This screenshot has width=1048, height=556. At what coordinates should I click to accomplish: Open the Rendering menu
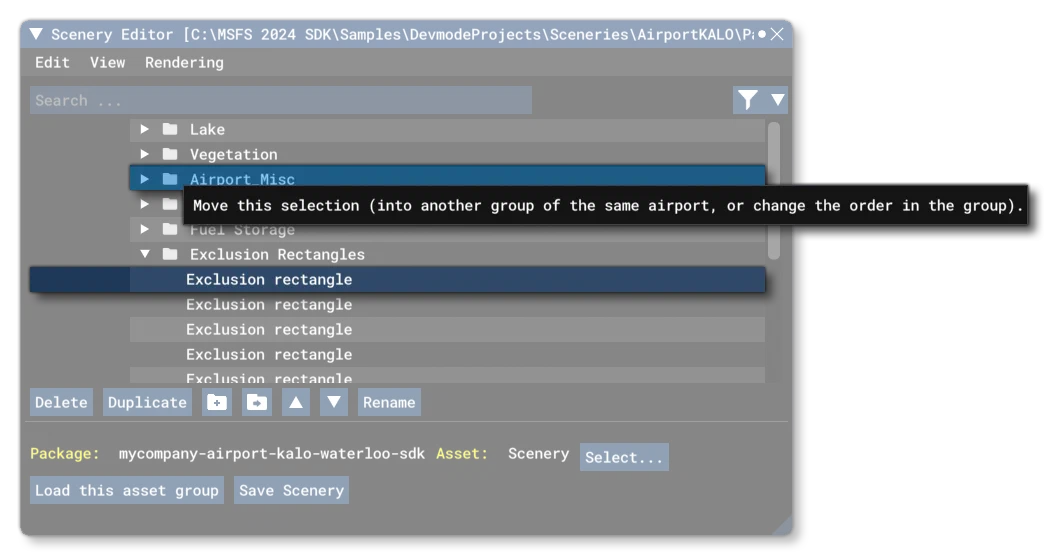[x=184, y=62]
